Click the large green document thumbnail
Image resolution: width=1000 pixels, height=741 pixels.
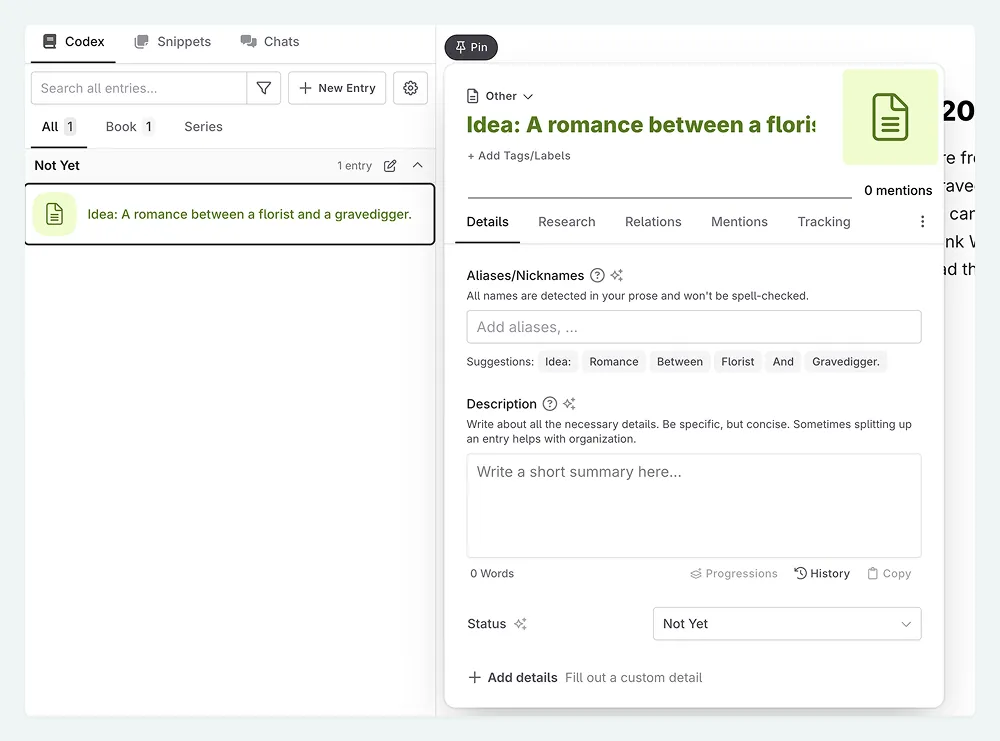(890, 117)
